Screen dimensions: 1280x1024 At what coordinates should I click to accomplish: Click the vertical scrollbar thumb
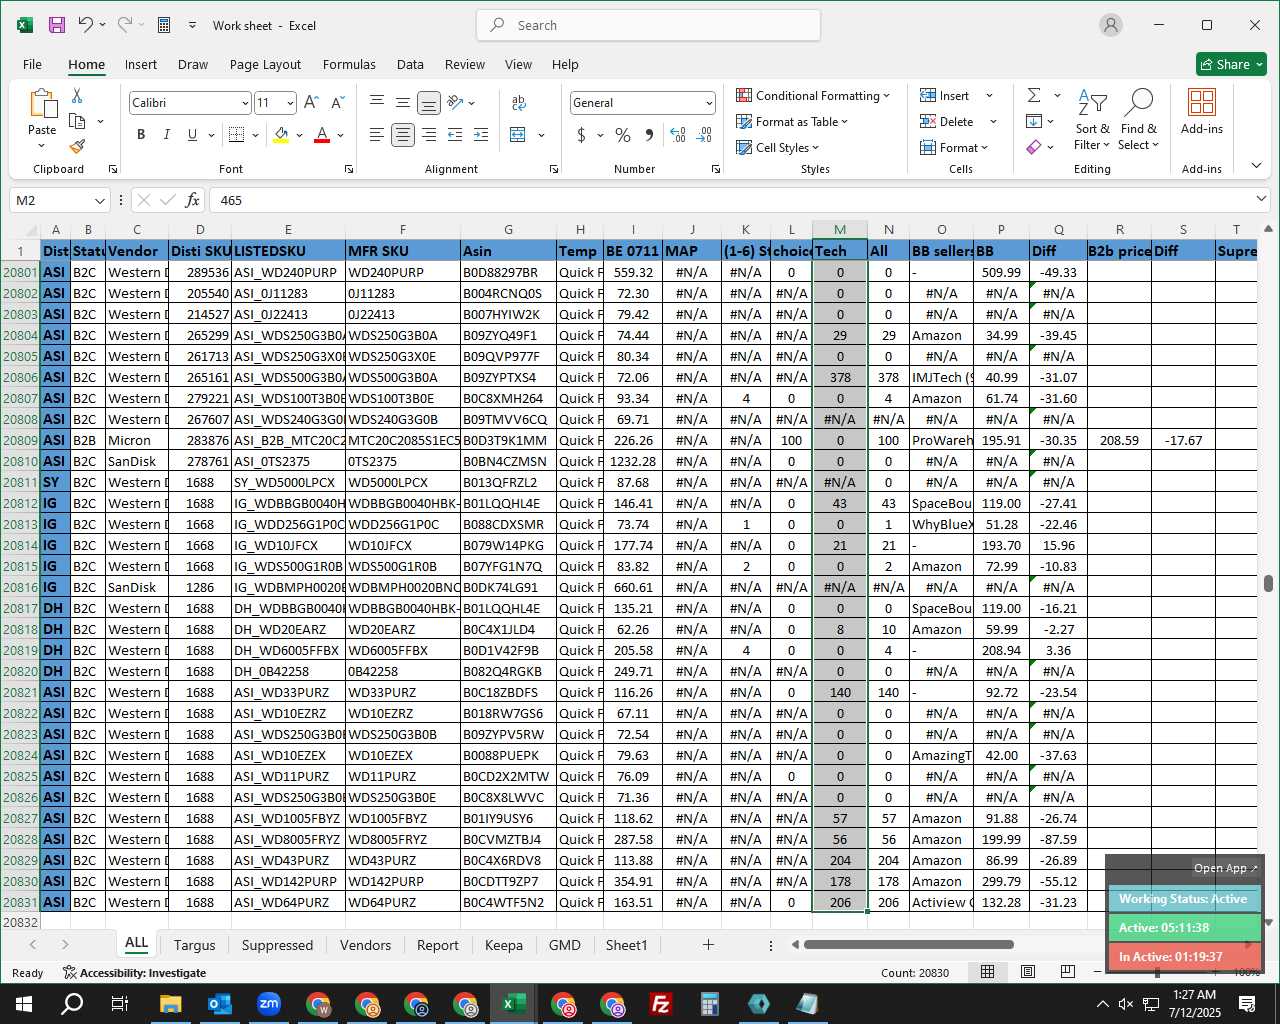(x=1268, y=583)
